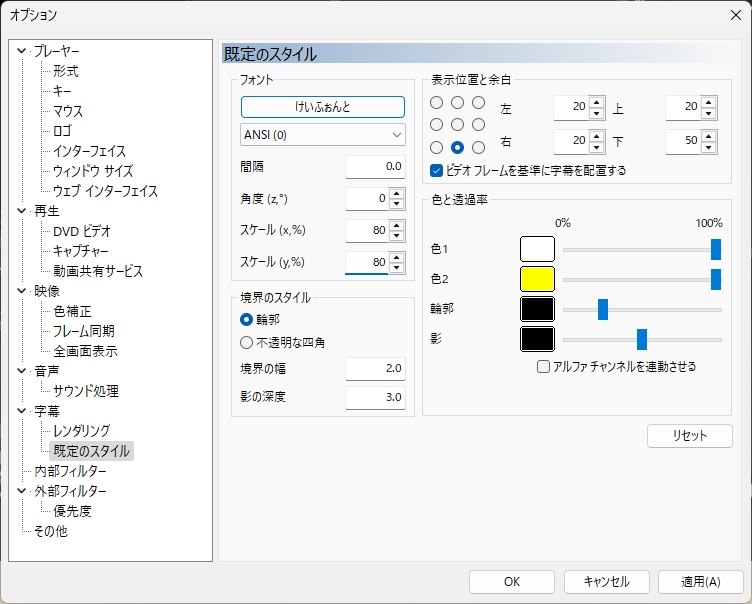Collapse the 音声 tree node
The height and width of the screenshot is (604, 752).
point(21,371)
